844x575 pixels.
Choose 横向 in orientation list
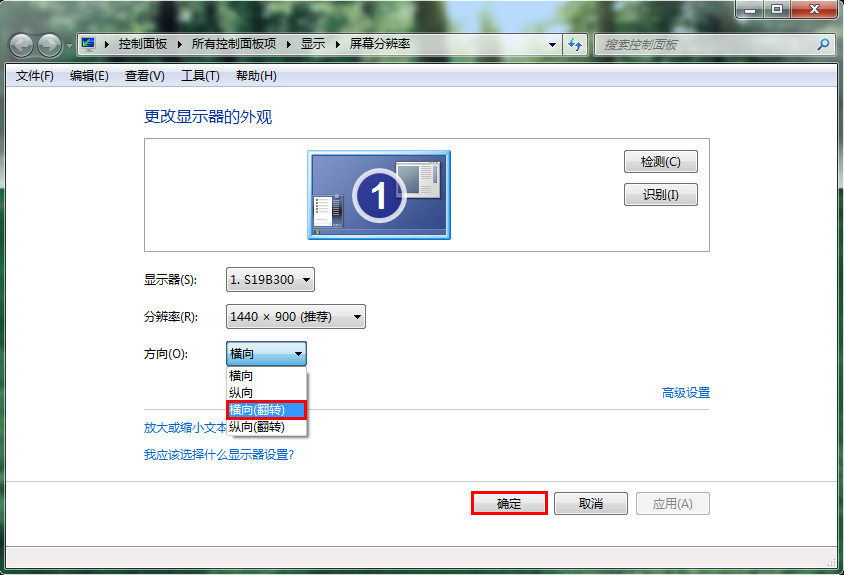click(266, 375)
